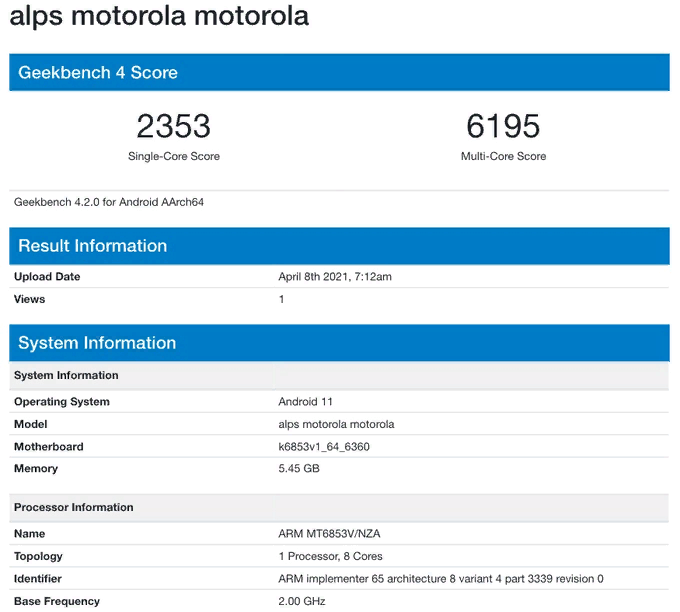Click the 'Single-Core Score' label
This screenshot has height=612, width=680.
[x=173, y=156]
